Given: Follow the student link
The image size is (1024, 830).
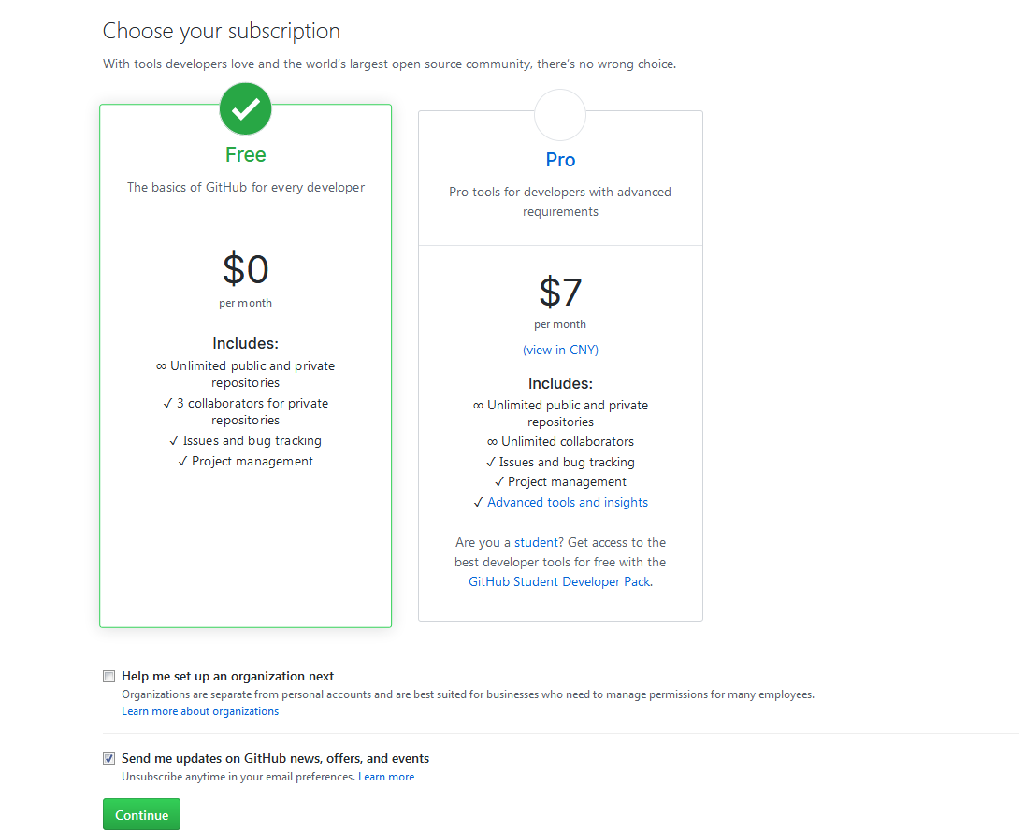Looking at the screenshot, I should click(536, 542).
